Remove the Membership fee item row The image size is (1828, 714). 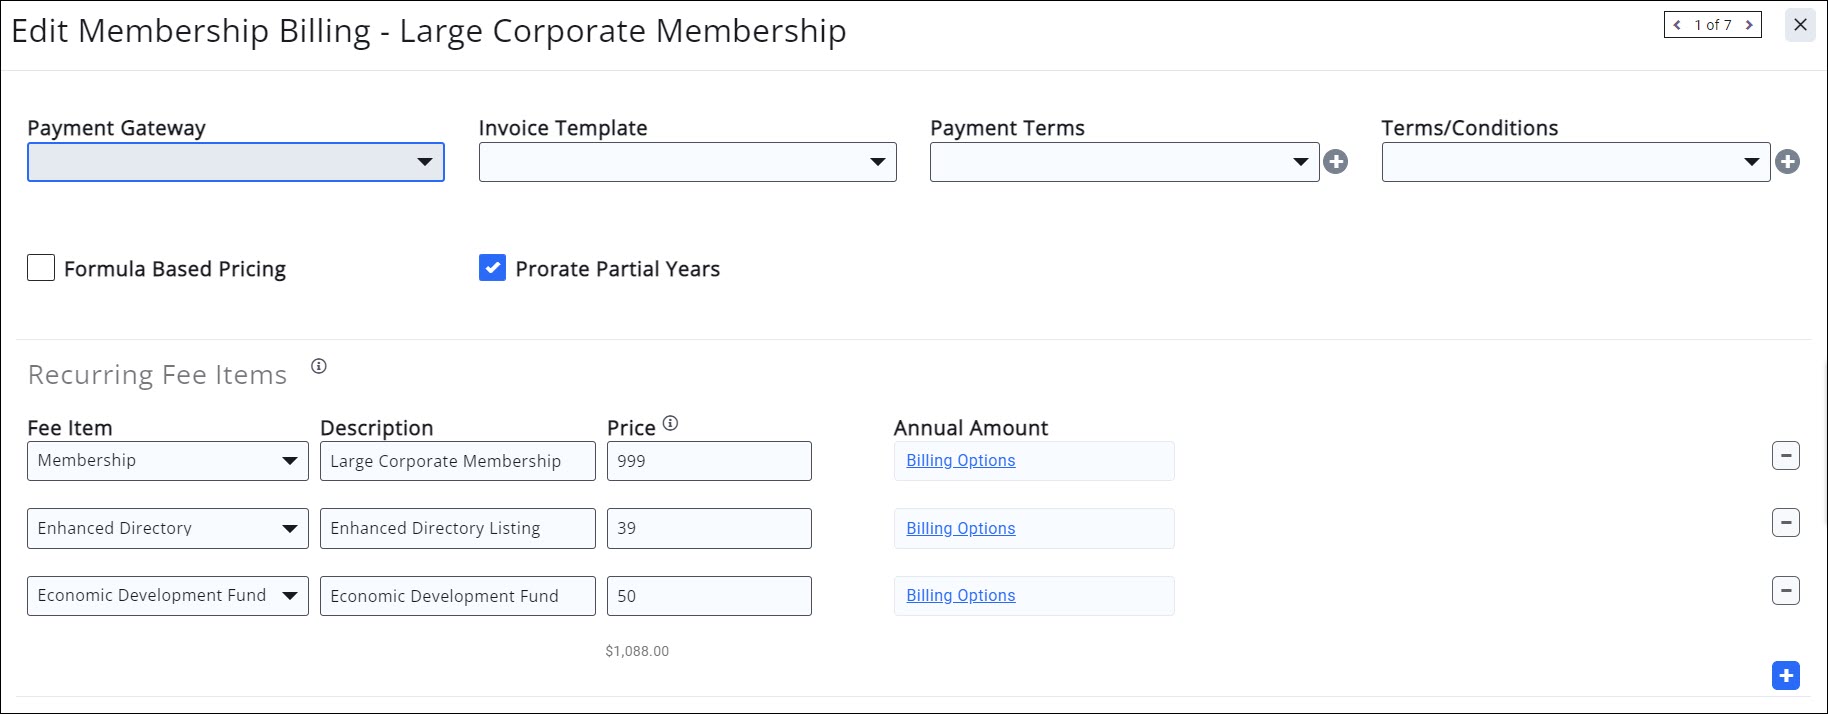coord(1785,456)
